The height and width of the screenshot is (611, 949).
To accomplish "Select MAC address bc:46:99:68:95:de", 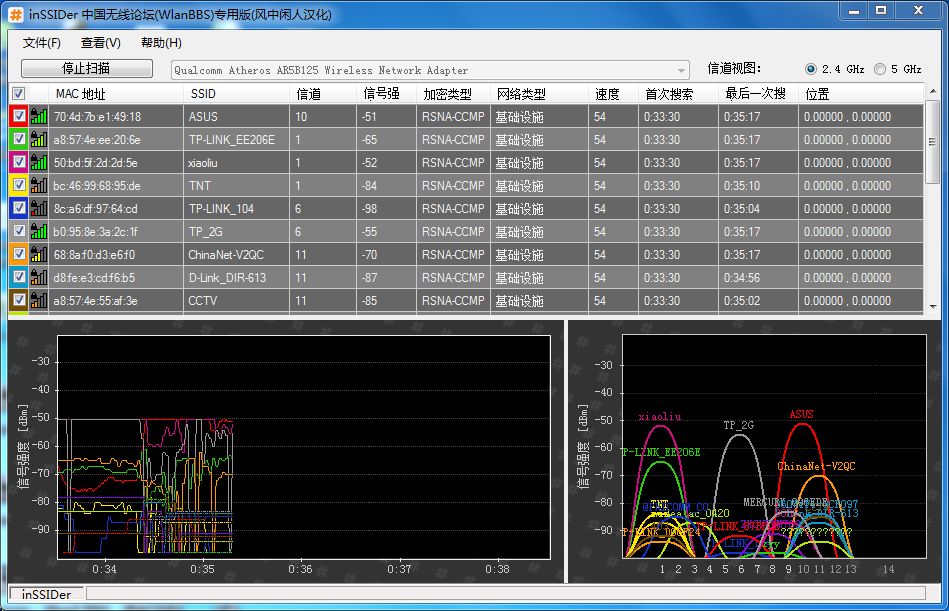I will (97, 186).
